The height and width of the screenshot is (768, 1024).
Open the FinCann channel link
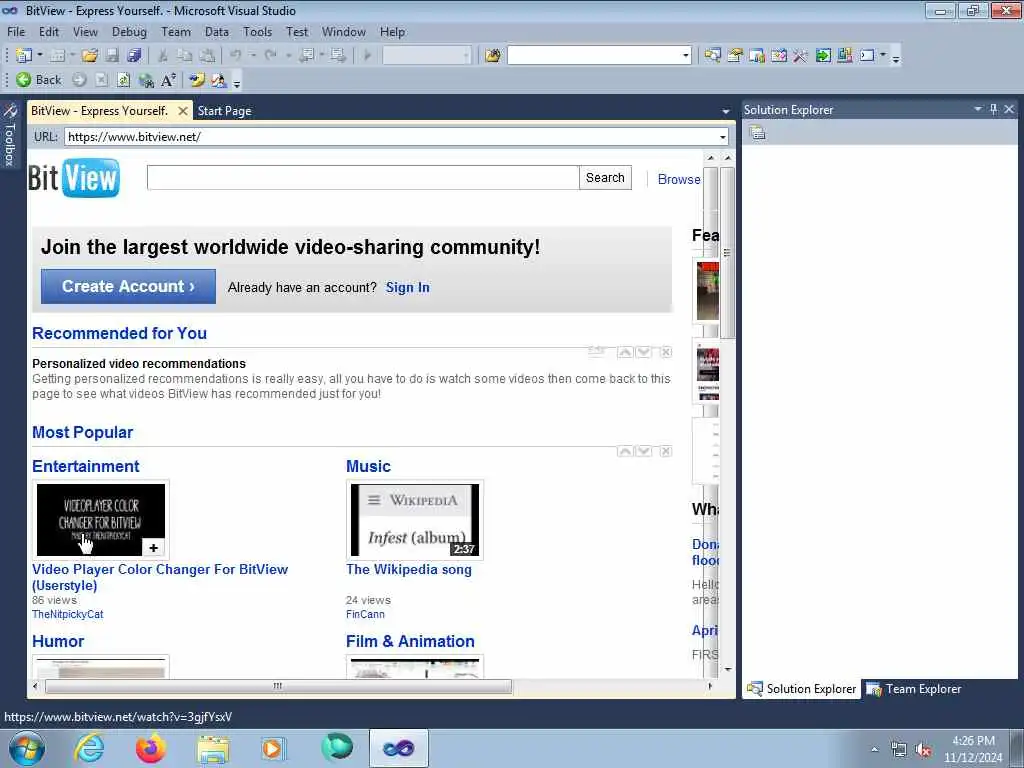pos(365,615)
